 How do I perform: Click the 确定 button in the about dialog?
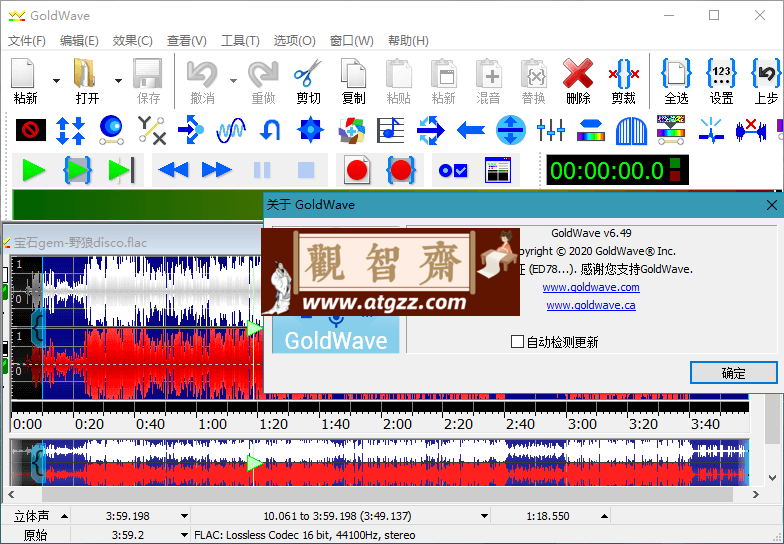click(734, 373)
